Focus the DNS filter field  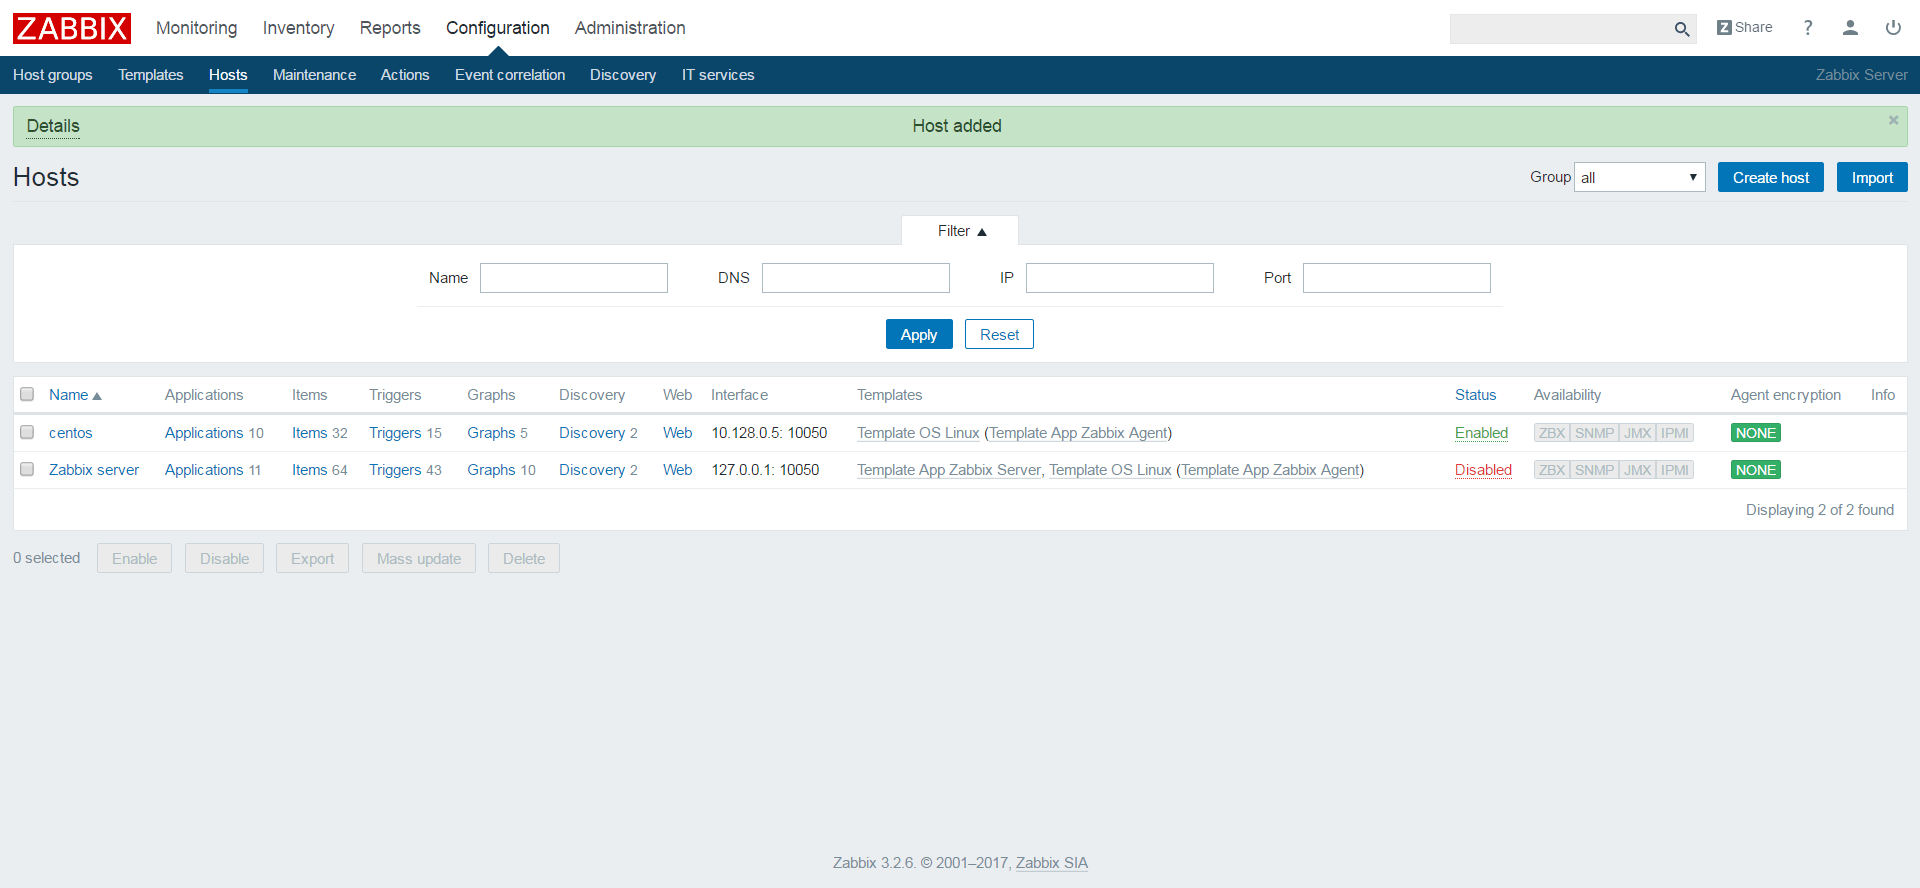(x=856, y=278)
